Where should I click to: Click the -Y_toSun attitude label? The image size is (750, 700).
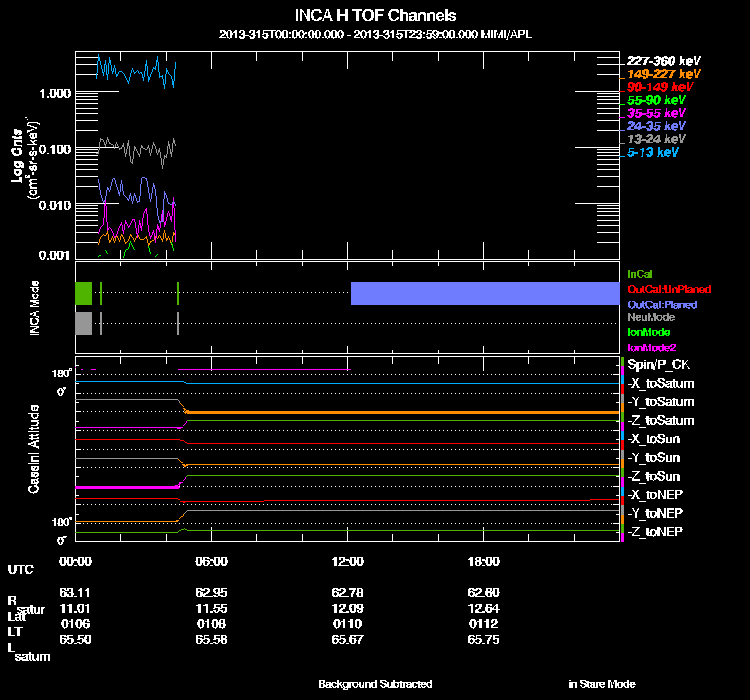pos(653,457)
